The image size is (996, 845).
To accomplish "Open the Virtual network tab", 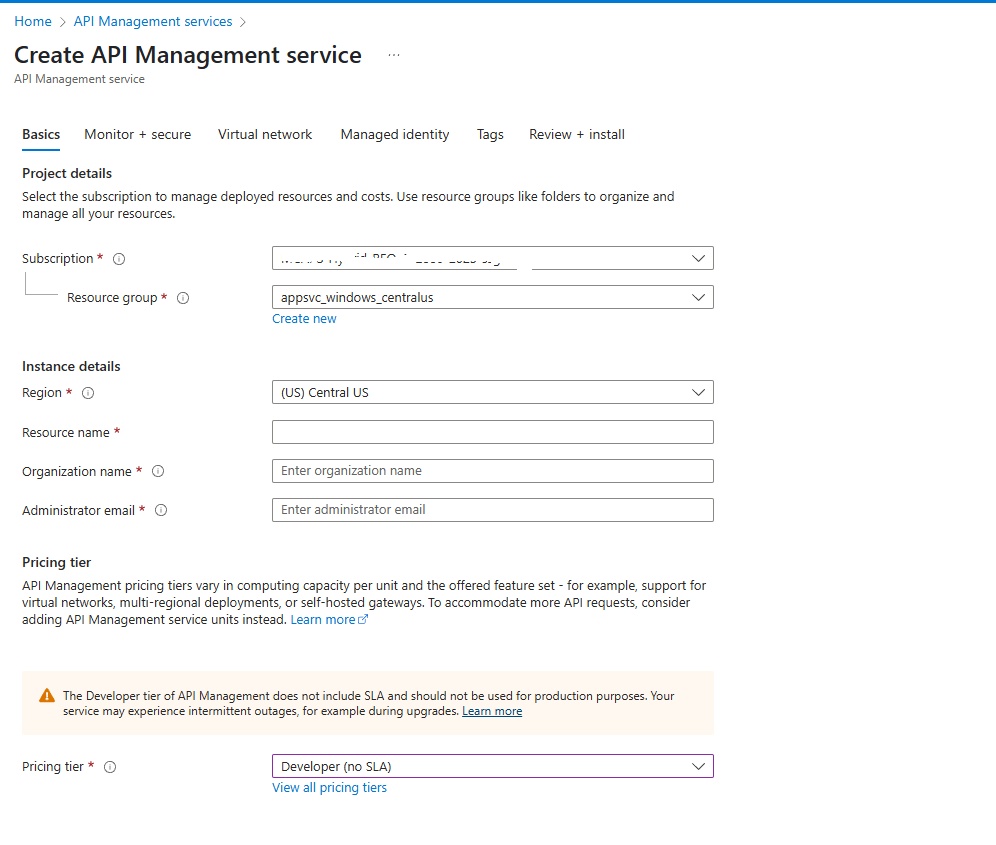I will [x=265, y=135].
